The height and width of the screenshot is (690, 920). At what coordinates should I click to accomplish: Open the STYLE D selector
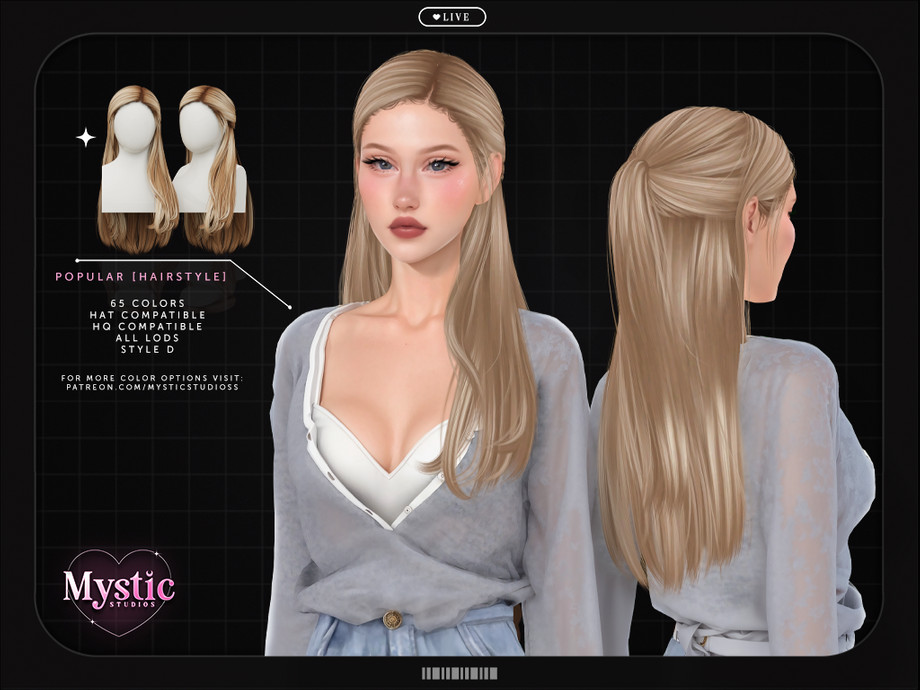[150, 349]
